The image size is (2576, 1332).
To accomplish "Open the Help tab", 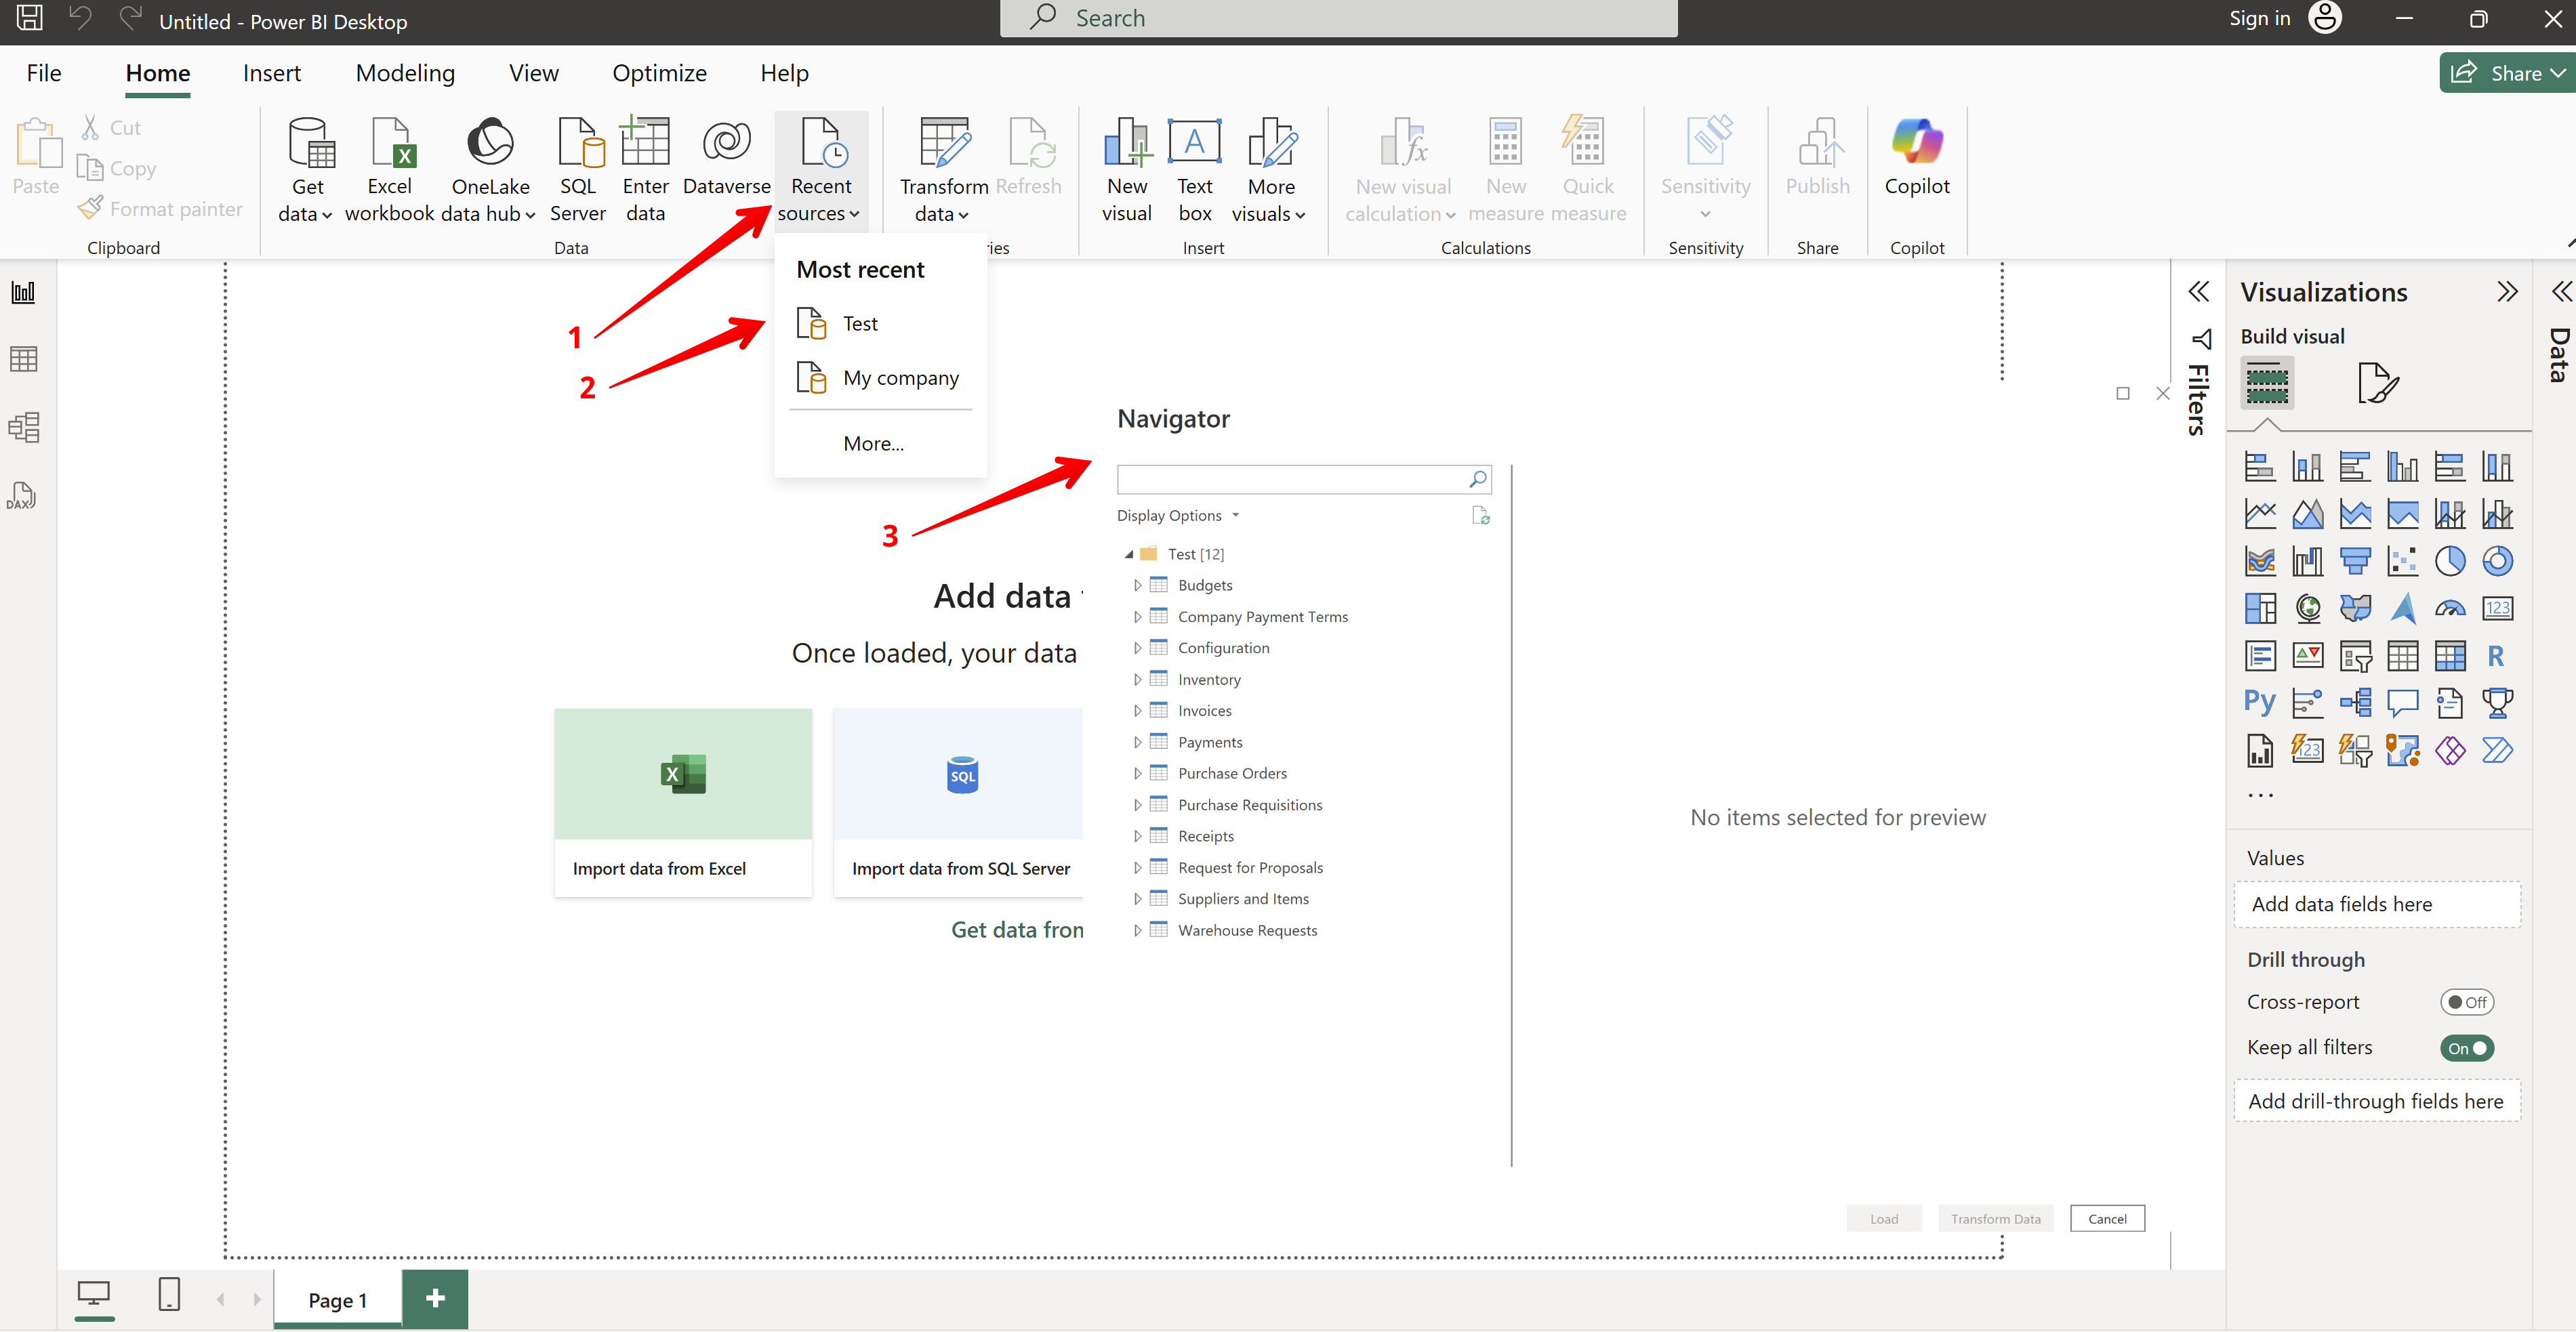I will [784, 73].
